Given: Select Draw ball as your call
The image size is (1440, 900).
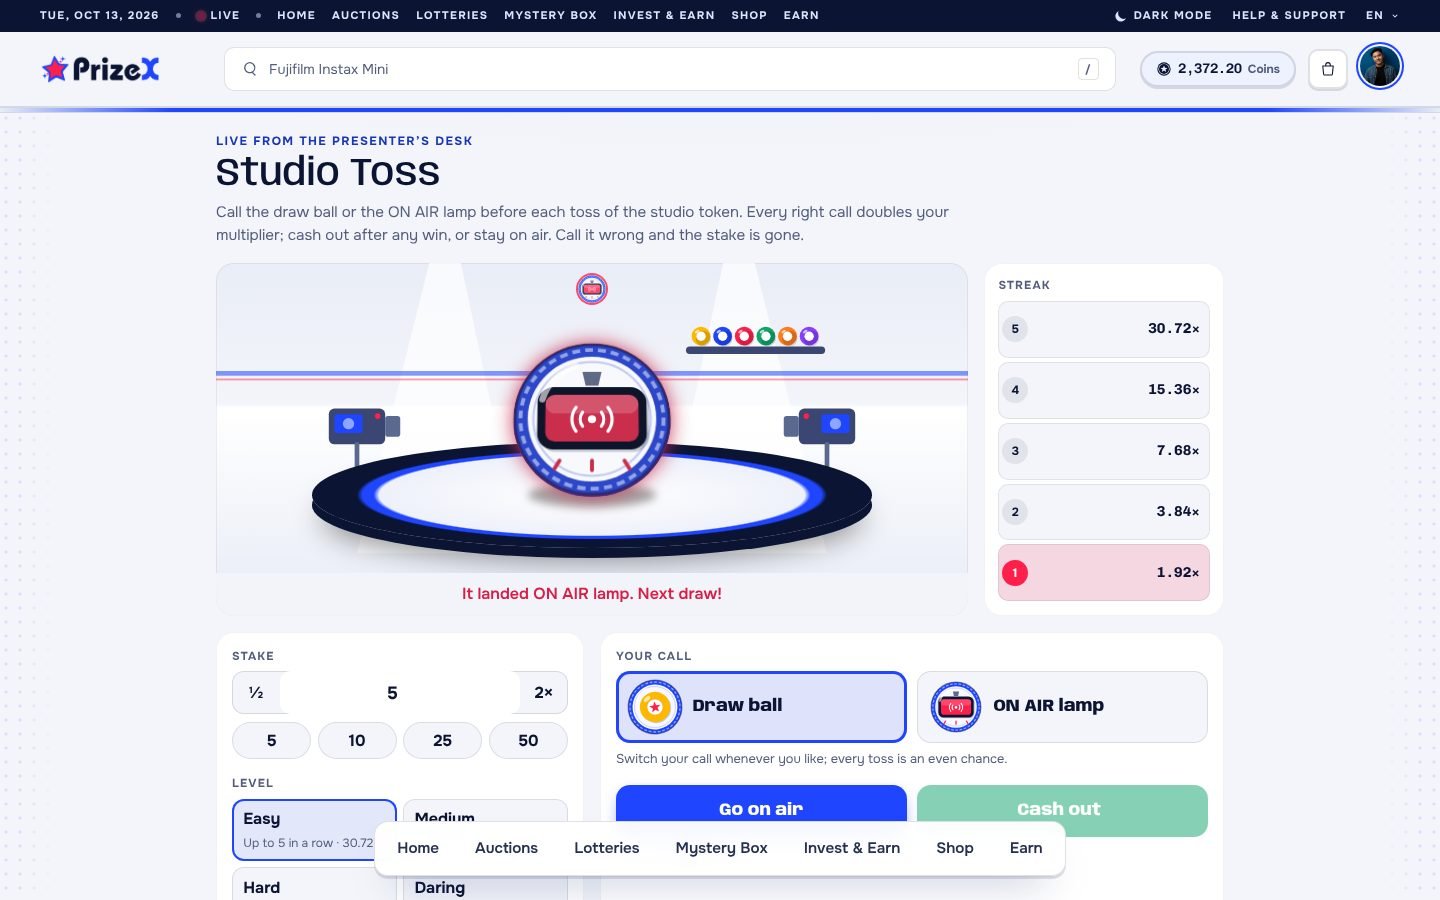Looking at the screenshot, I should pos(761,707).
